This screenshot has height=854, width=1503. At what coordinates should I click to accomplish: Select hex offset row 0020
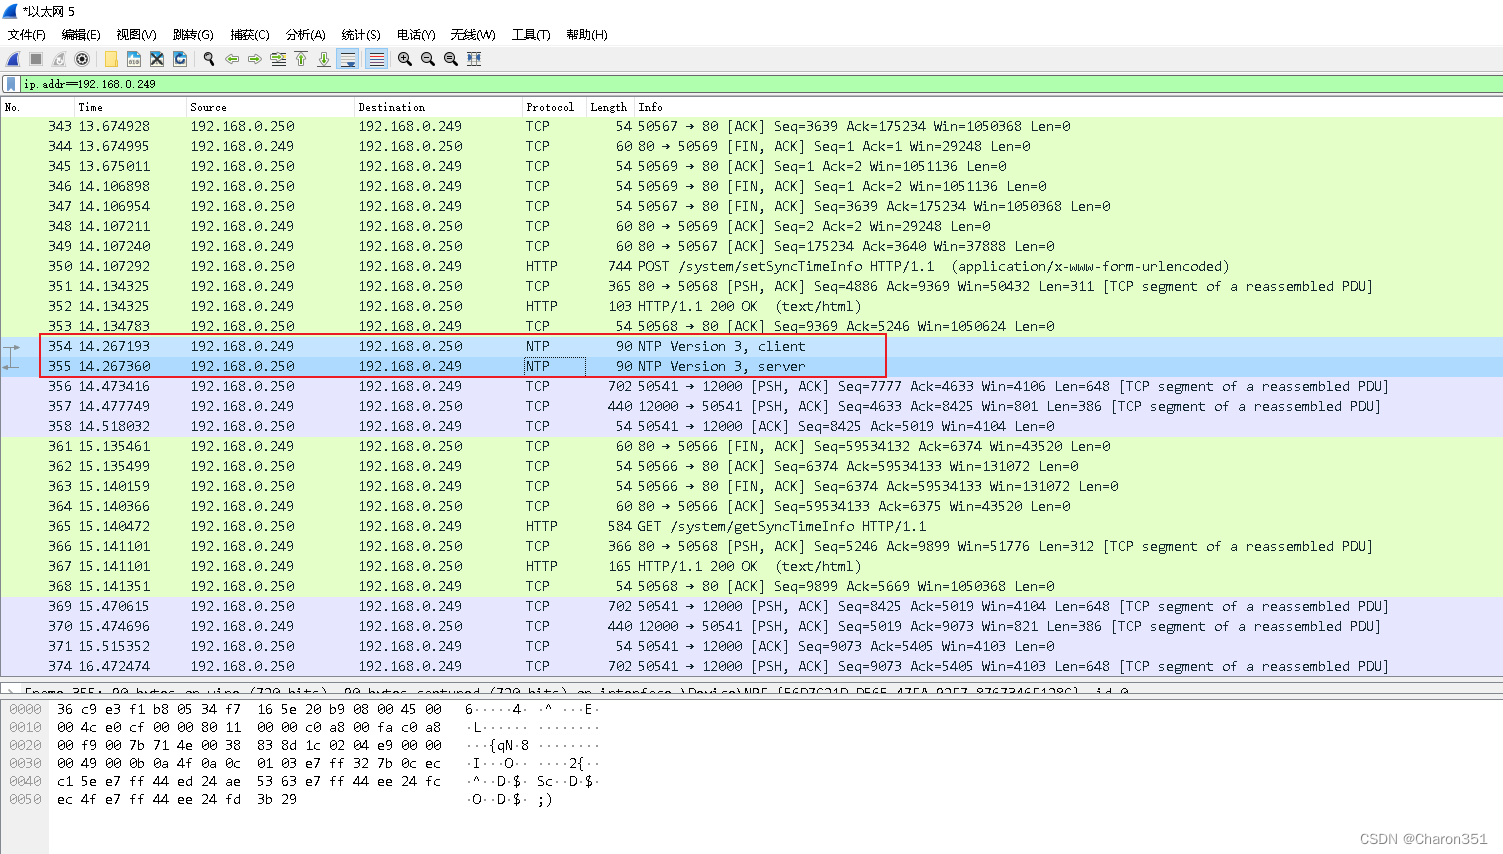(x=25, y=745)
